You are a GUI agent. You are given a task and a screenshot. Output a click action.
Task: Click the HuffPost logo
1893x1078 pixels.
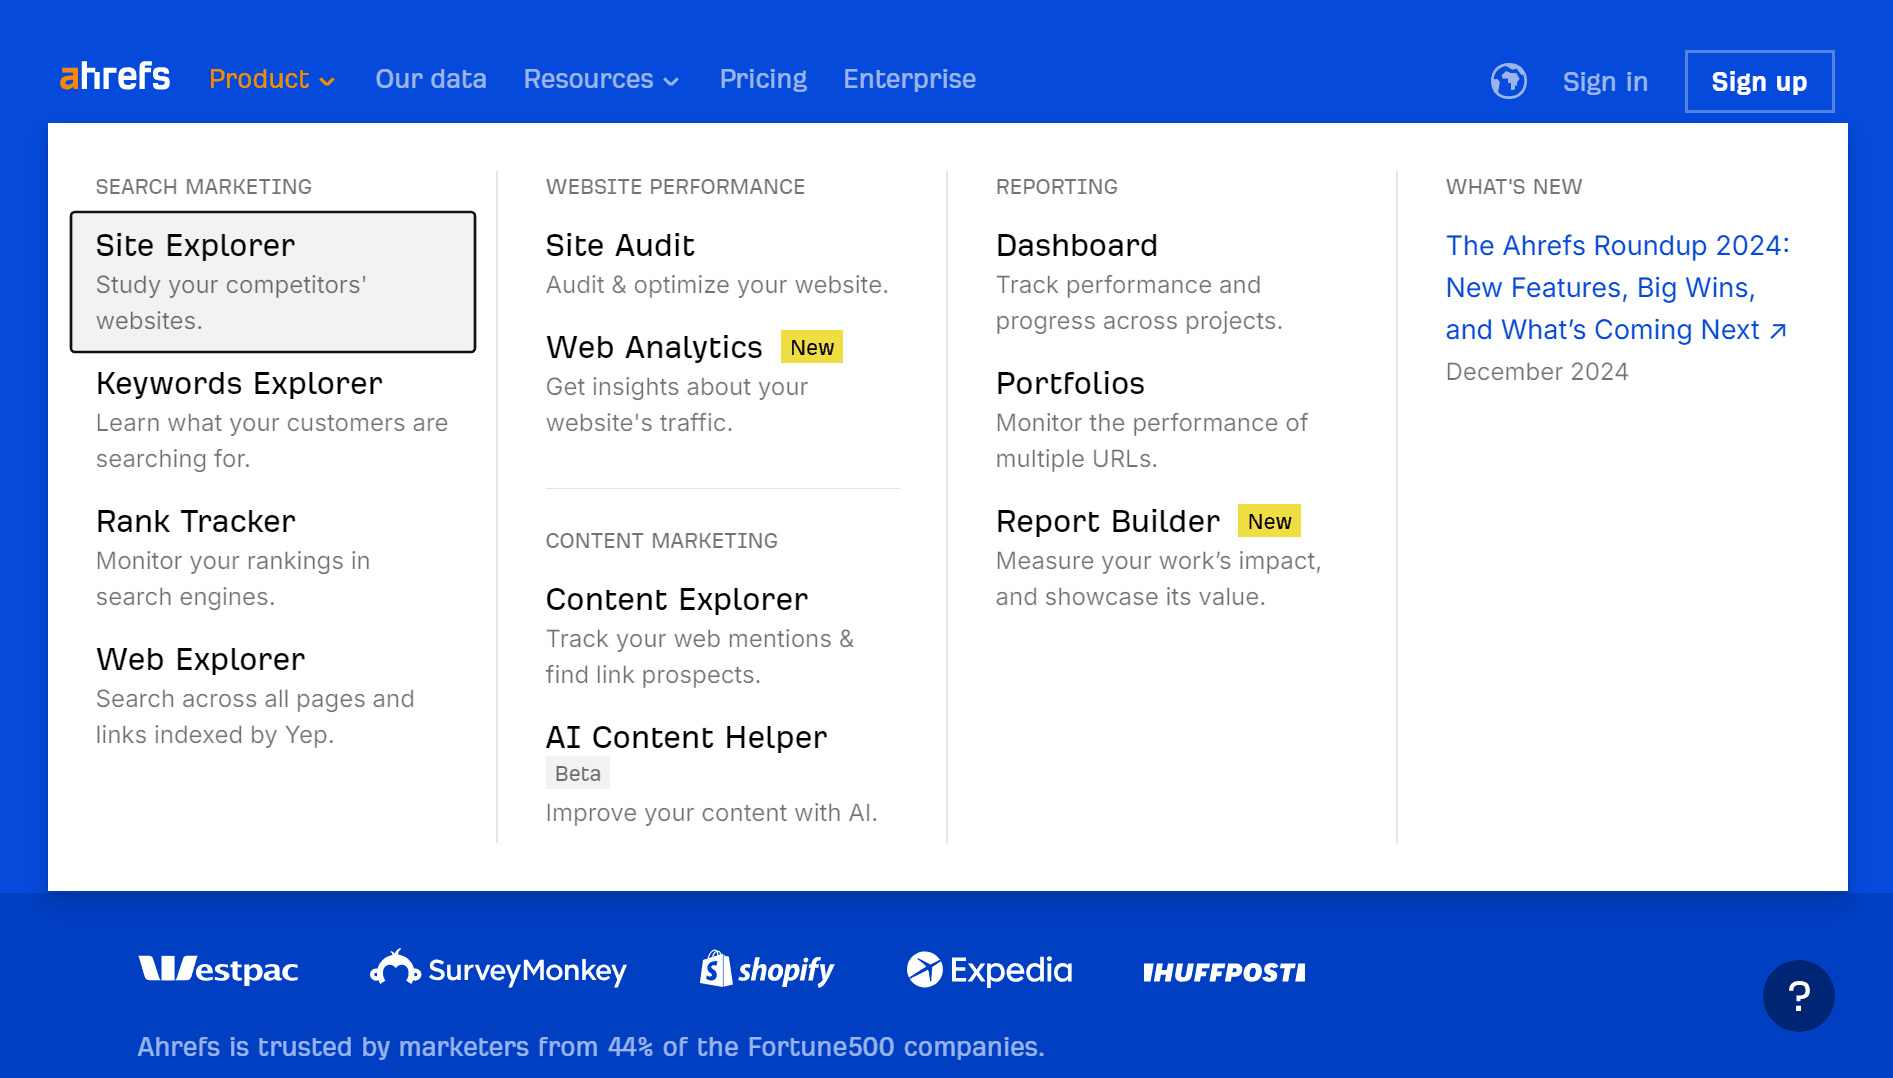pos(1224,972)
